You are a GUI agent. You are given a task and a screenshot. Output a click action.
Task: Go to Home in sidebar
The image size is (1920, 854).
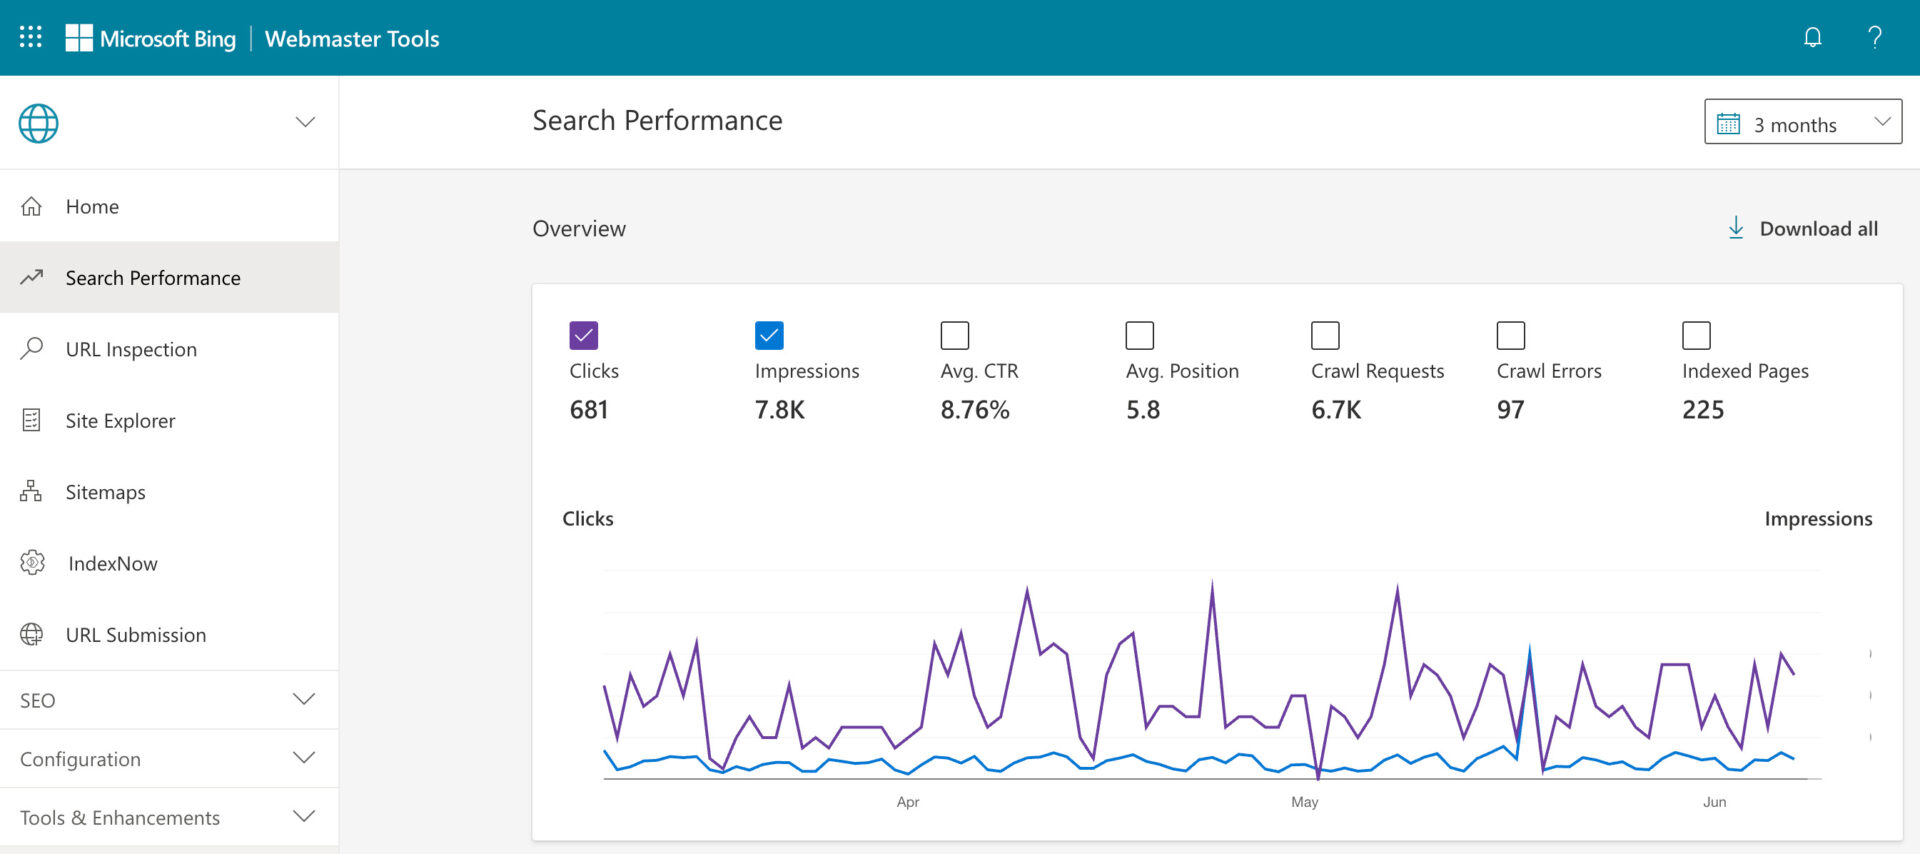(169, 206)
